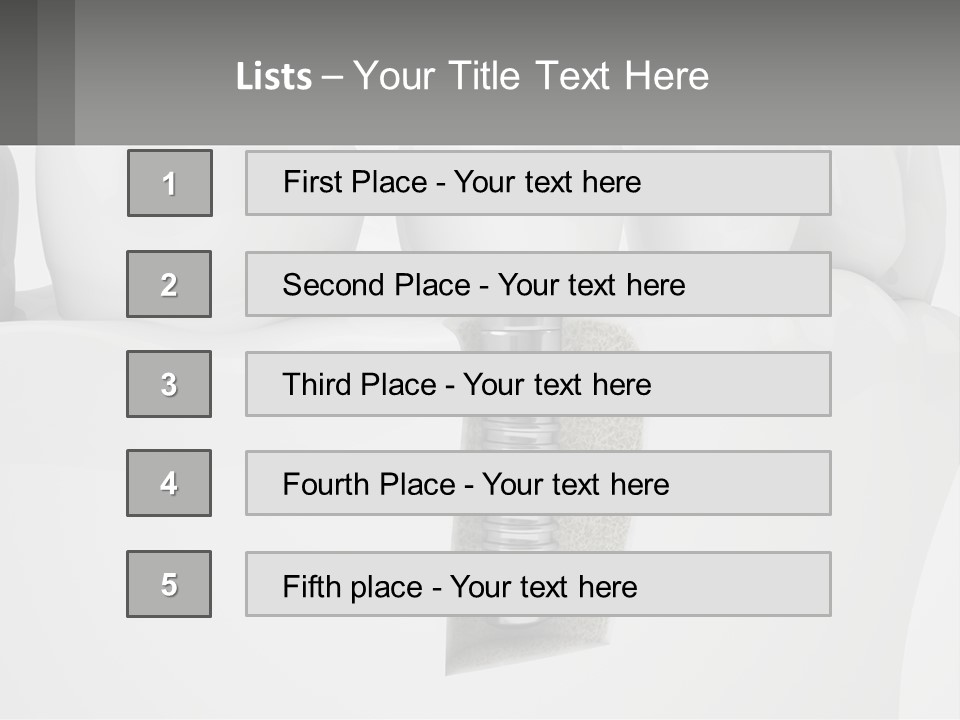Click the Fourth Place text bar

[538, 483]
